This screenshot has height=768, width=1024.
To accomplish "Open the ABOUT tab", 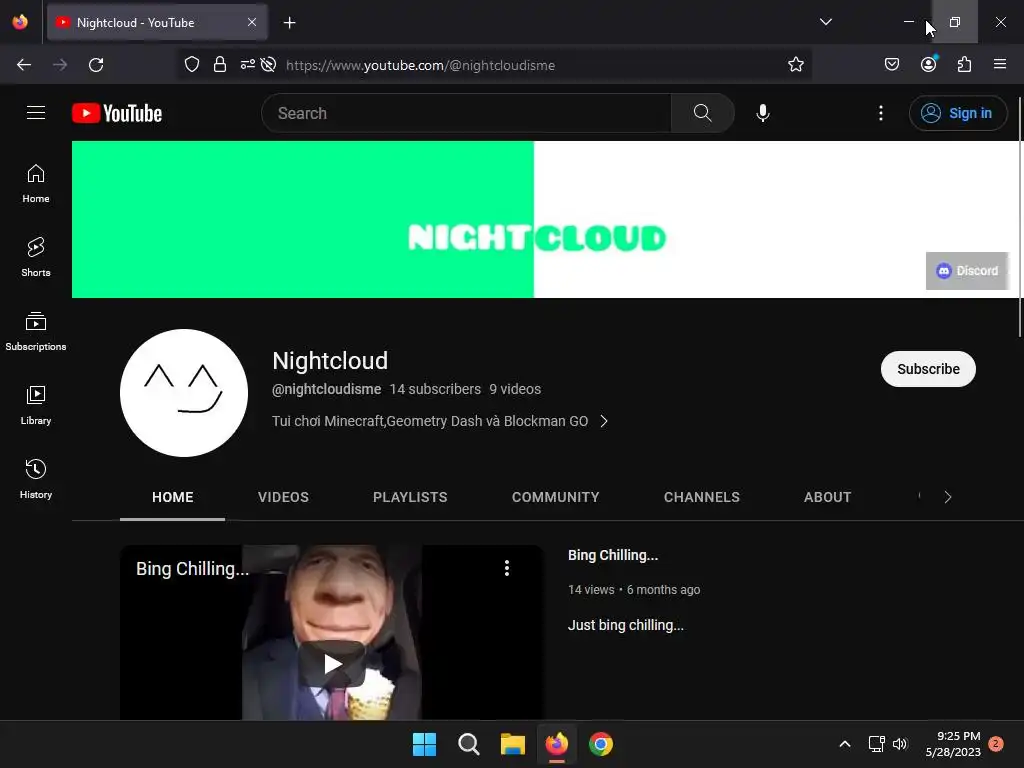I will [827, 497].
